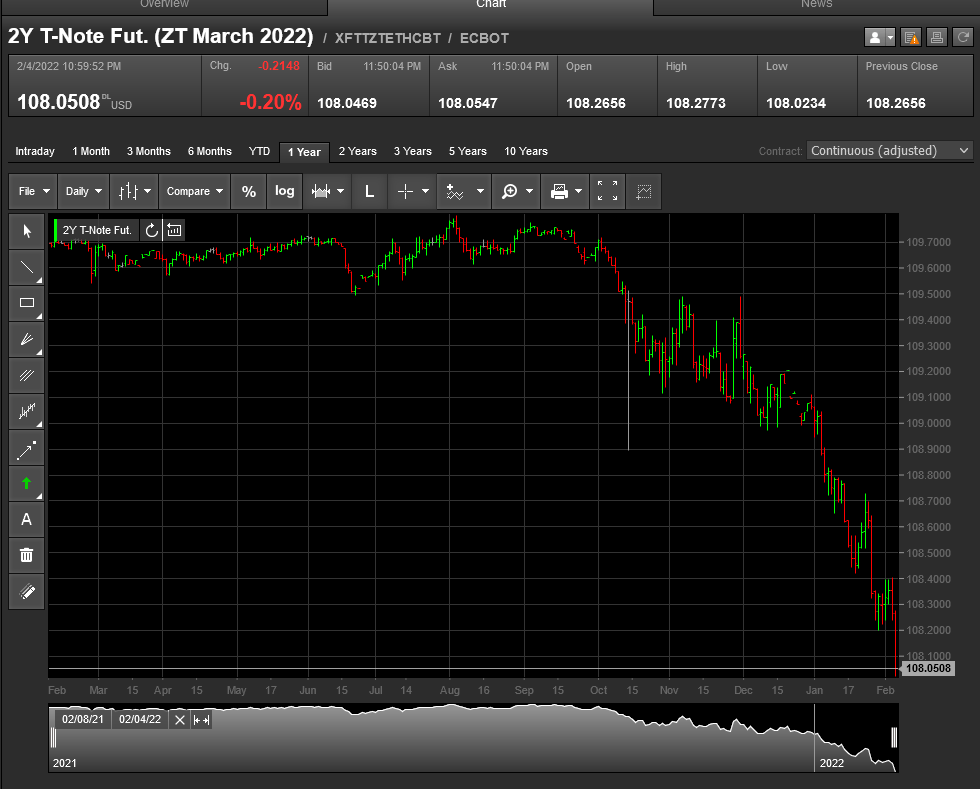Click the 02/08/21 start date button

click(83, 719)
